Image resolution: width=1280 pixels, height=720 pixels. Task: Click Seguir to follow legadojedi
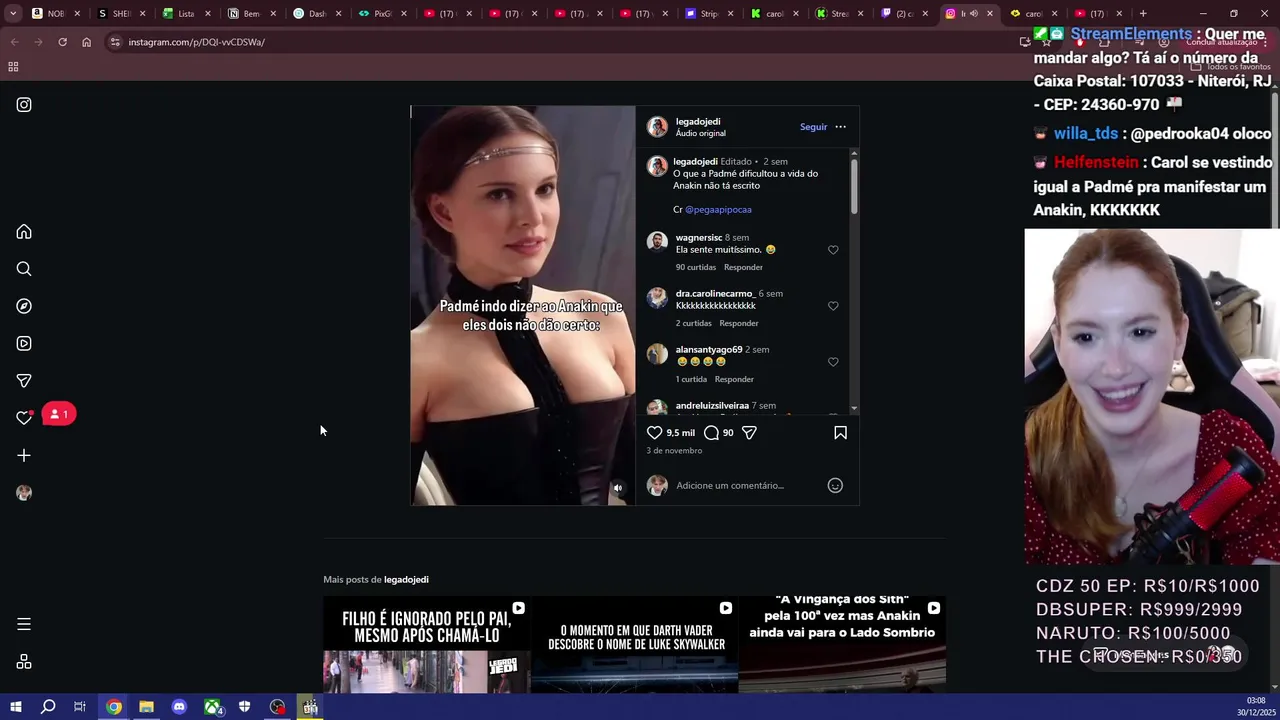[813, 127]
